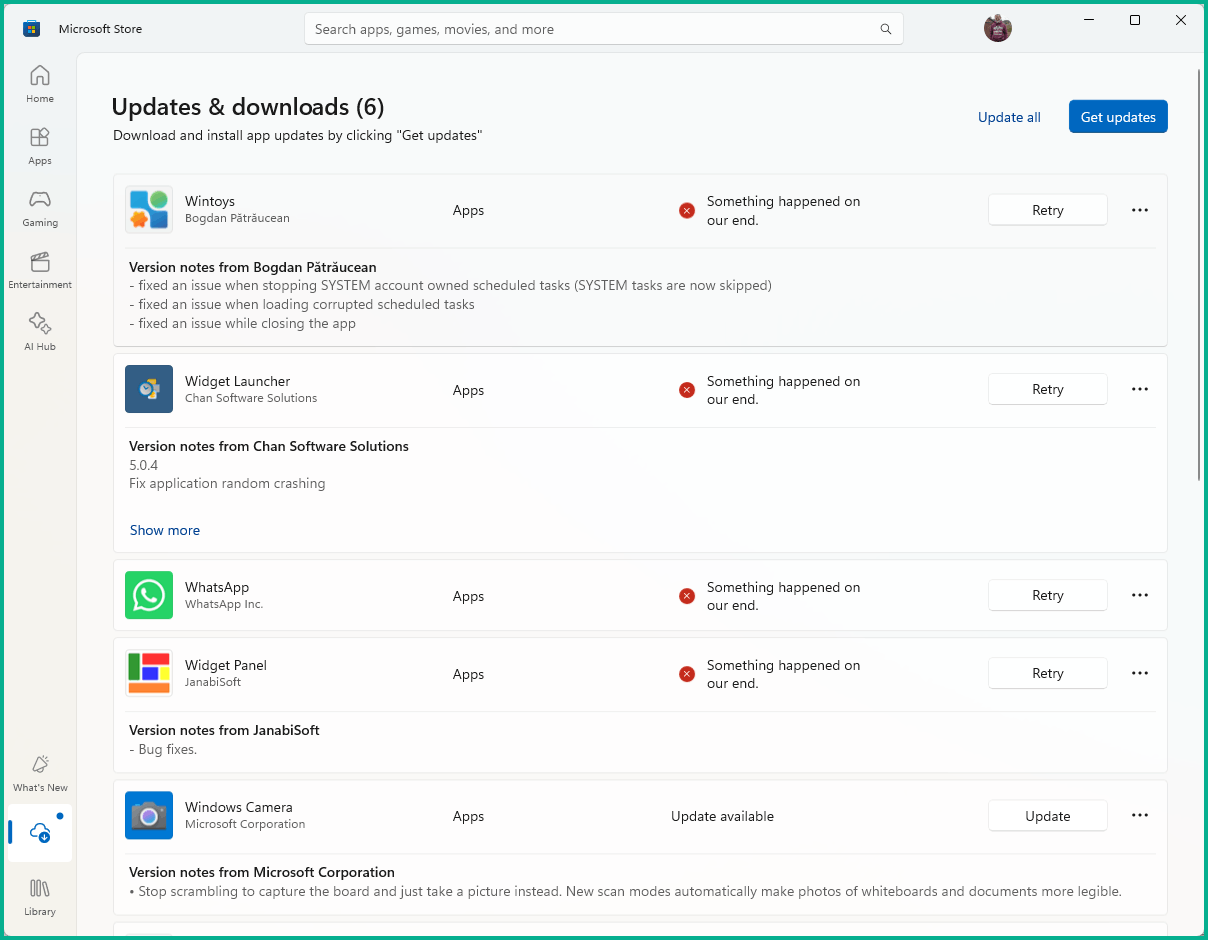The image size is (1208, 940).
Task: Click the WhatsApp error status icon
Action: tap(687, 596)
